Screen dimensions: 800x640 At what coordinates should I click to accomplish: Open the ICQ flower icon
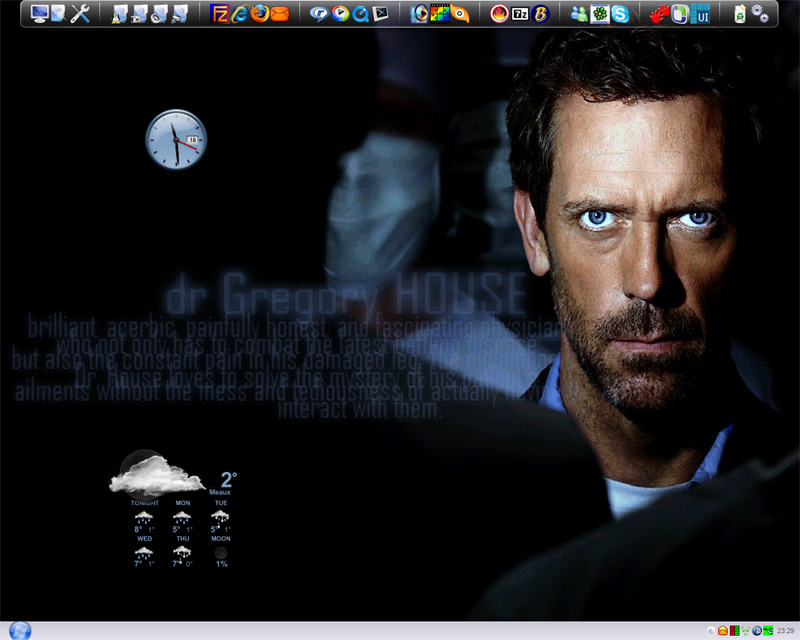600,14
